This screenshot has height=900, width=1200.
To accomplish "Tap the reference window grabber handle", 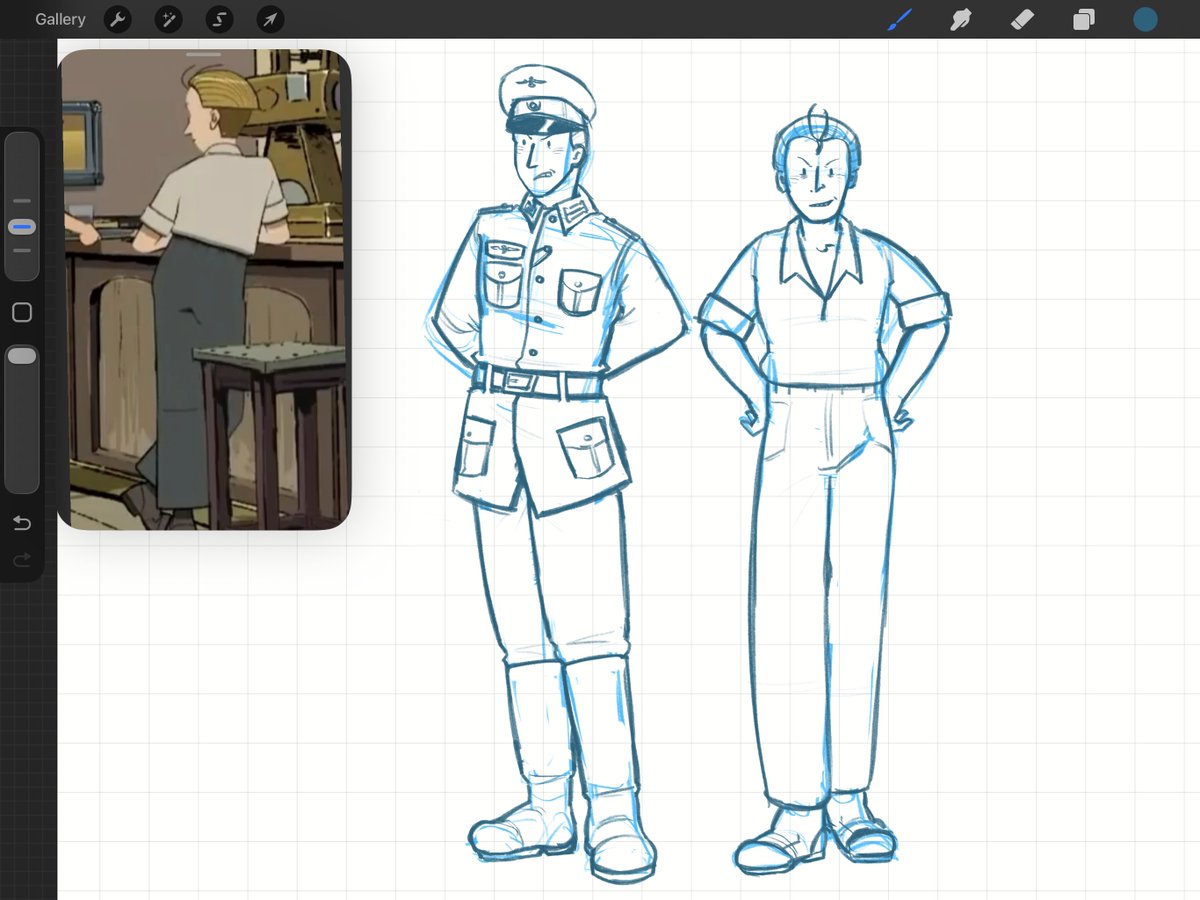I will (x=204, y=54).
